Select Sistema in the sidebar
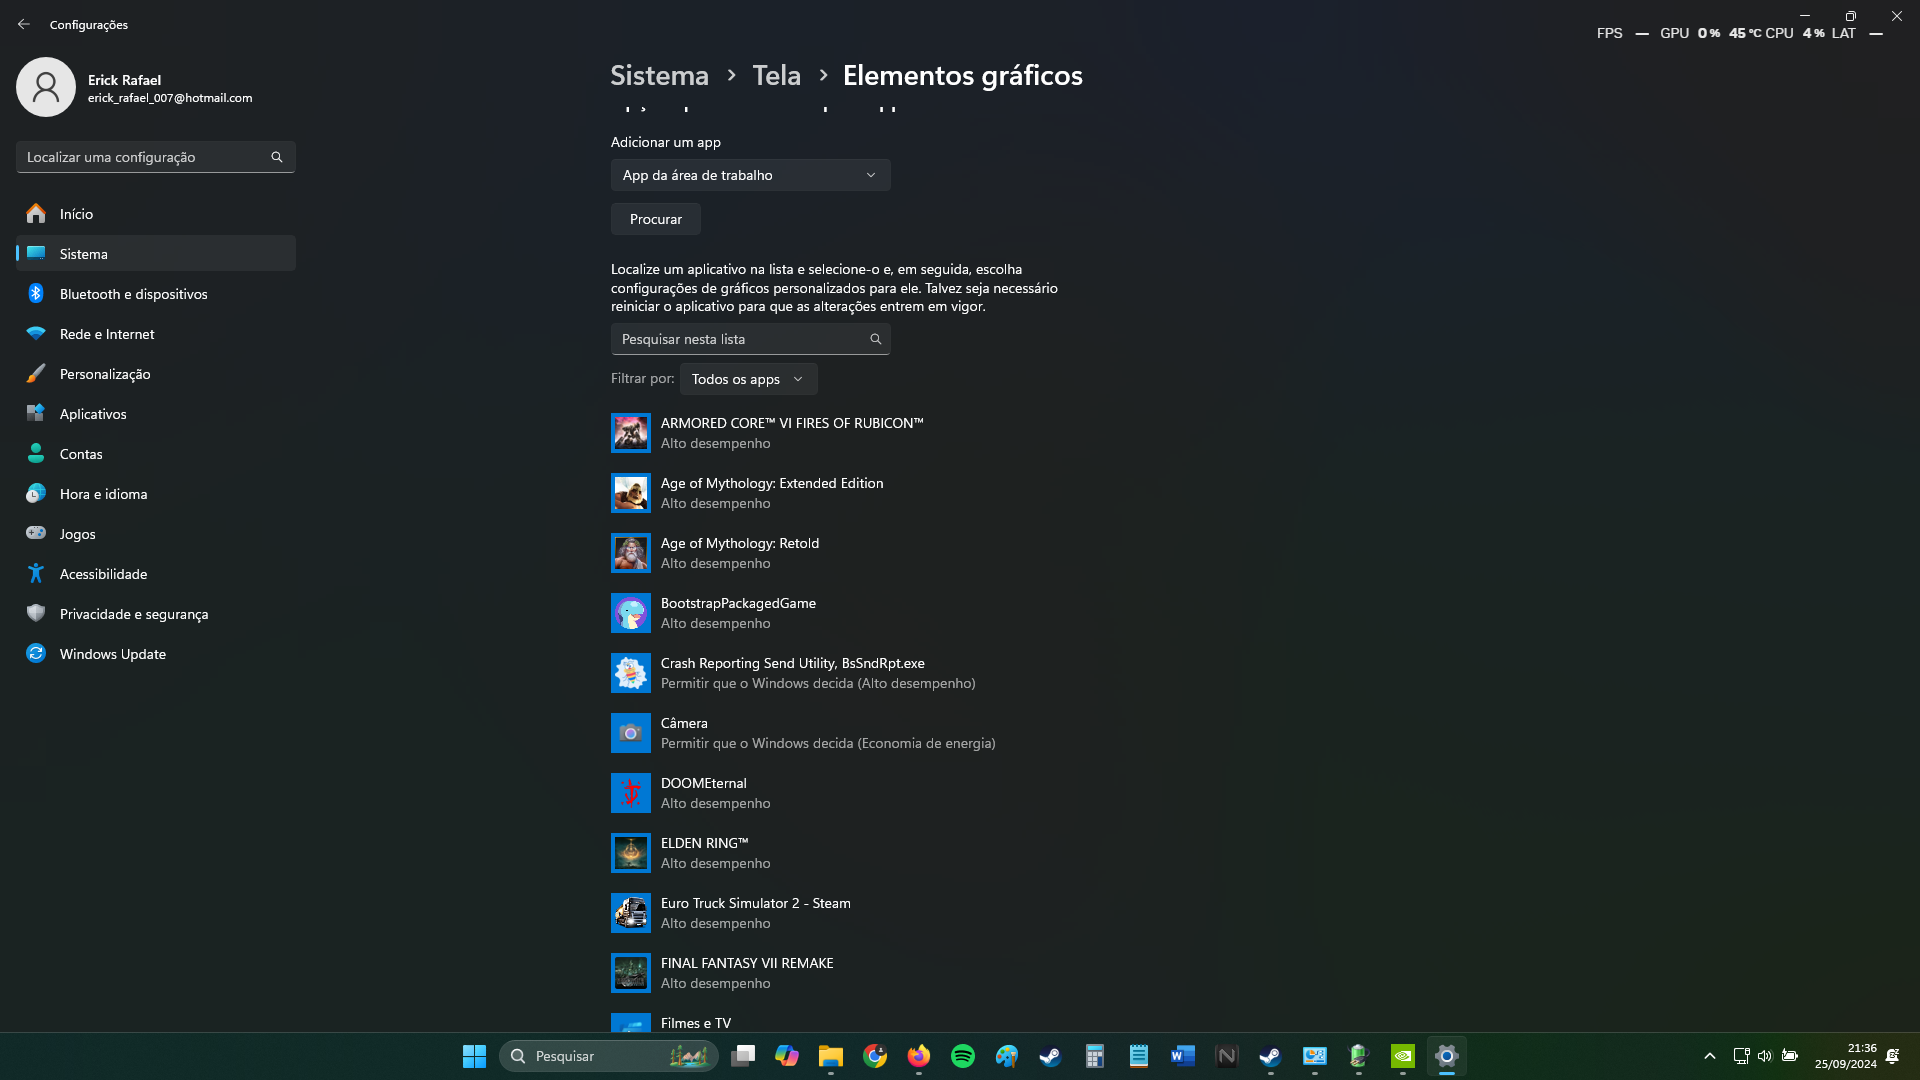The width and height of the screenshot is (1920, 1080). click(156, 254)
